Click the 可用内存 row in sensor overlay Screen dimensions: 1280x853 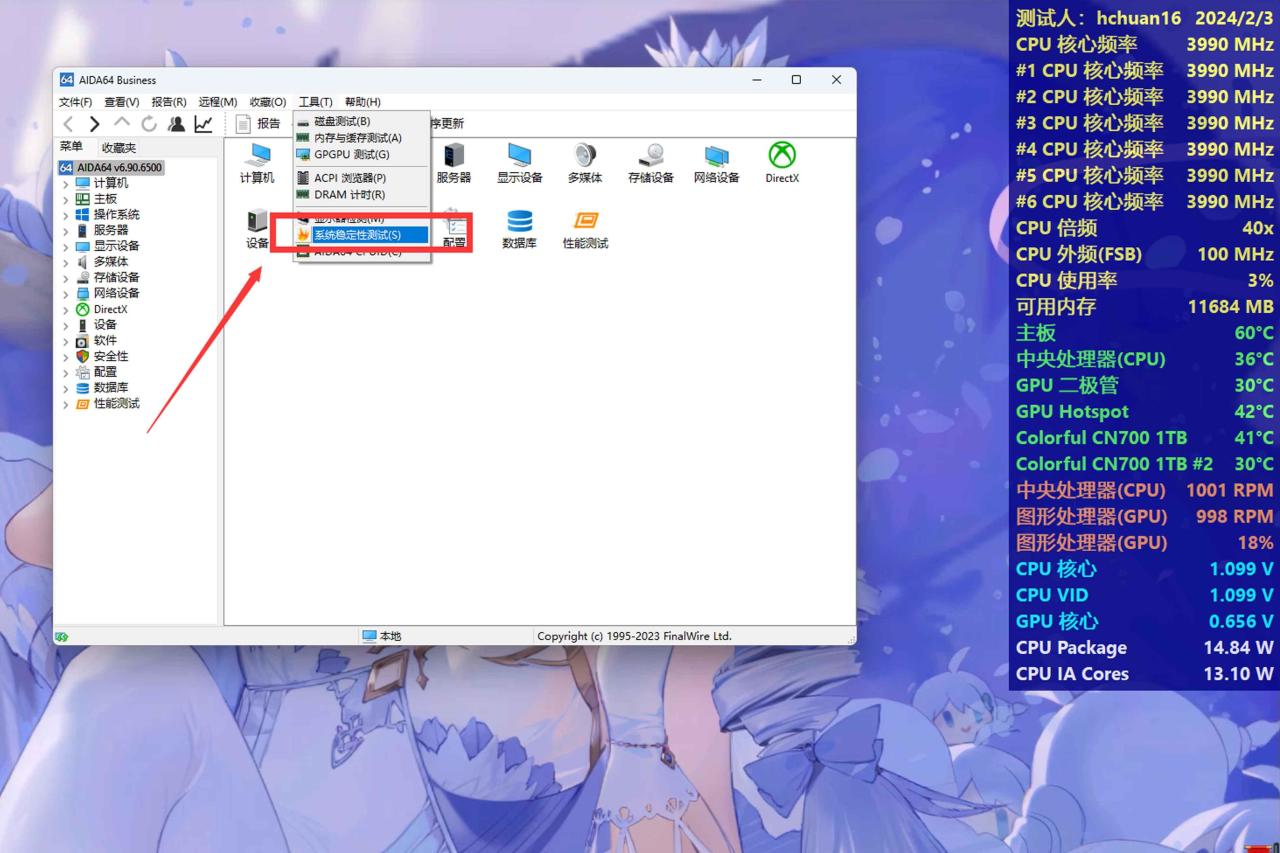[x=1144, y=307]
